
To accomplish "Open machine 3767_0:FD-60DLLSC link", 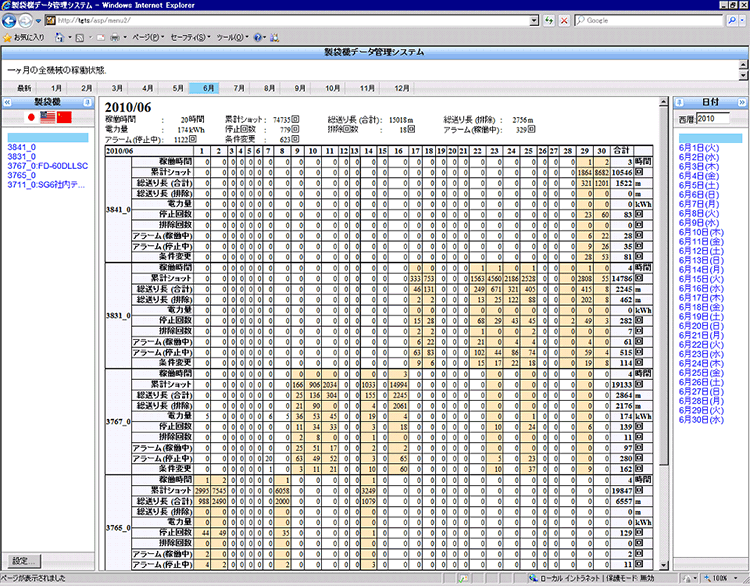I will (46, 166).
